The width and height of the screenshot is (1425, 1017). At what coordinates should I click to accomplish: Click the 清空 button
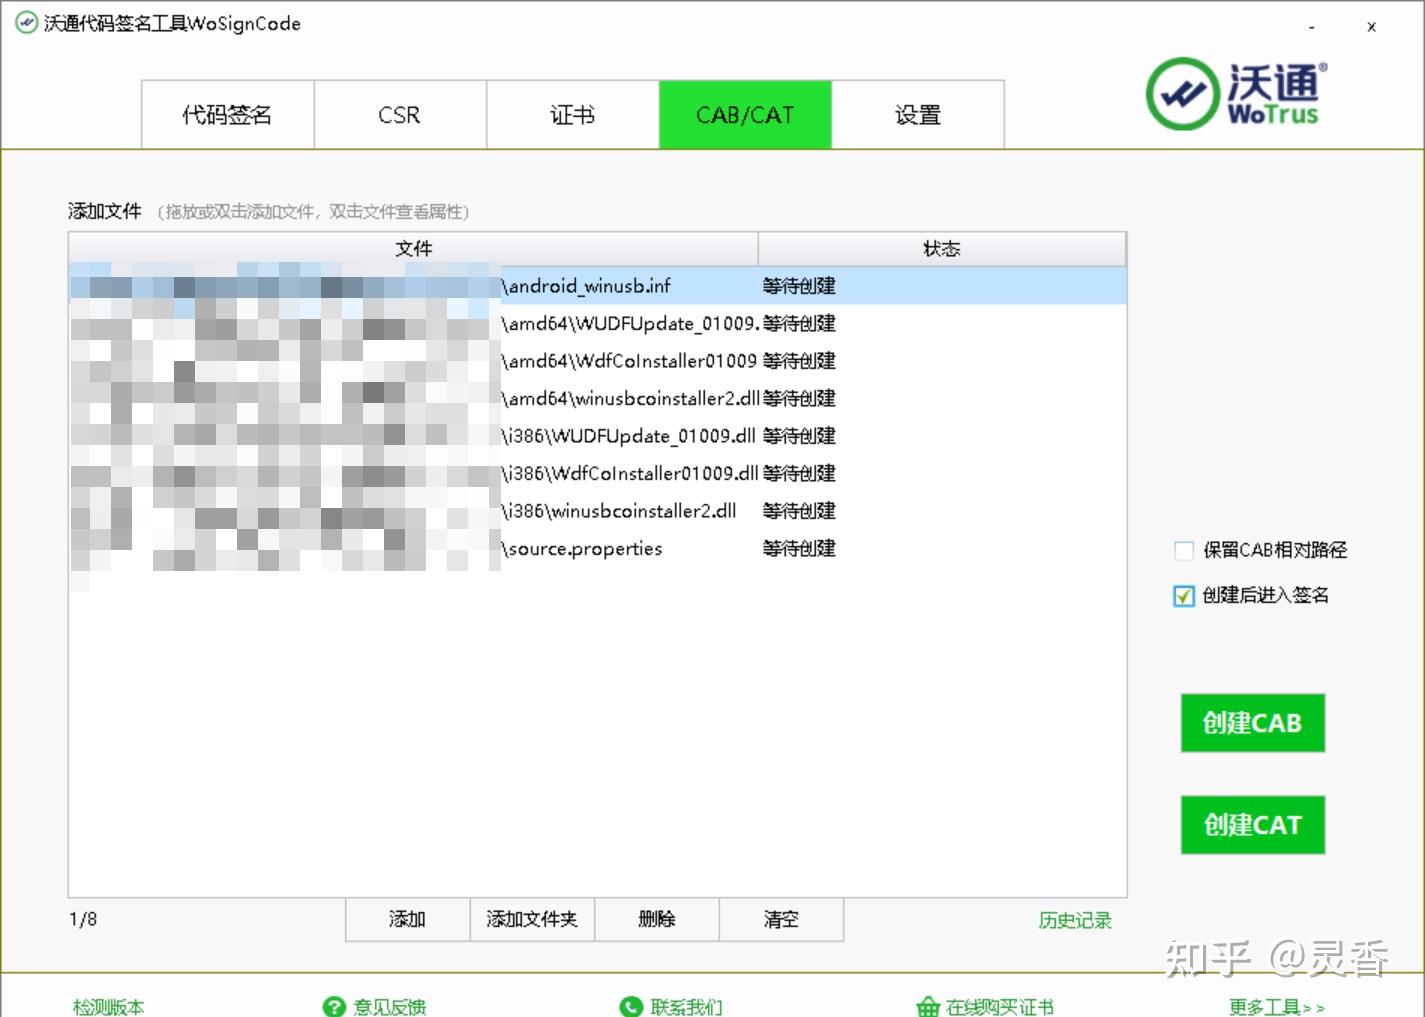(x=781, y=919)
